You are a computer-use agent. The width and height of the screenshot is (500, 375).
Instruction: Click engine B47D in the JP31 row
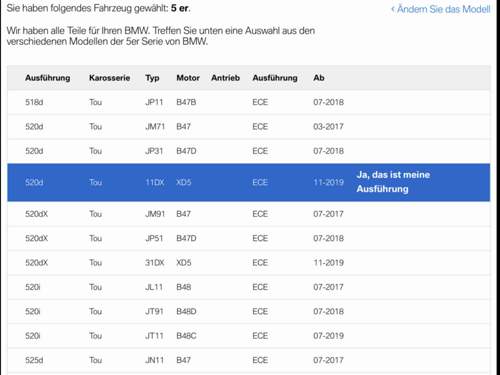pyautogui.click(x=186, y=151)
